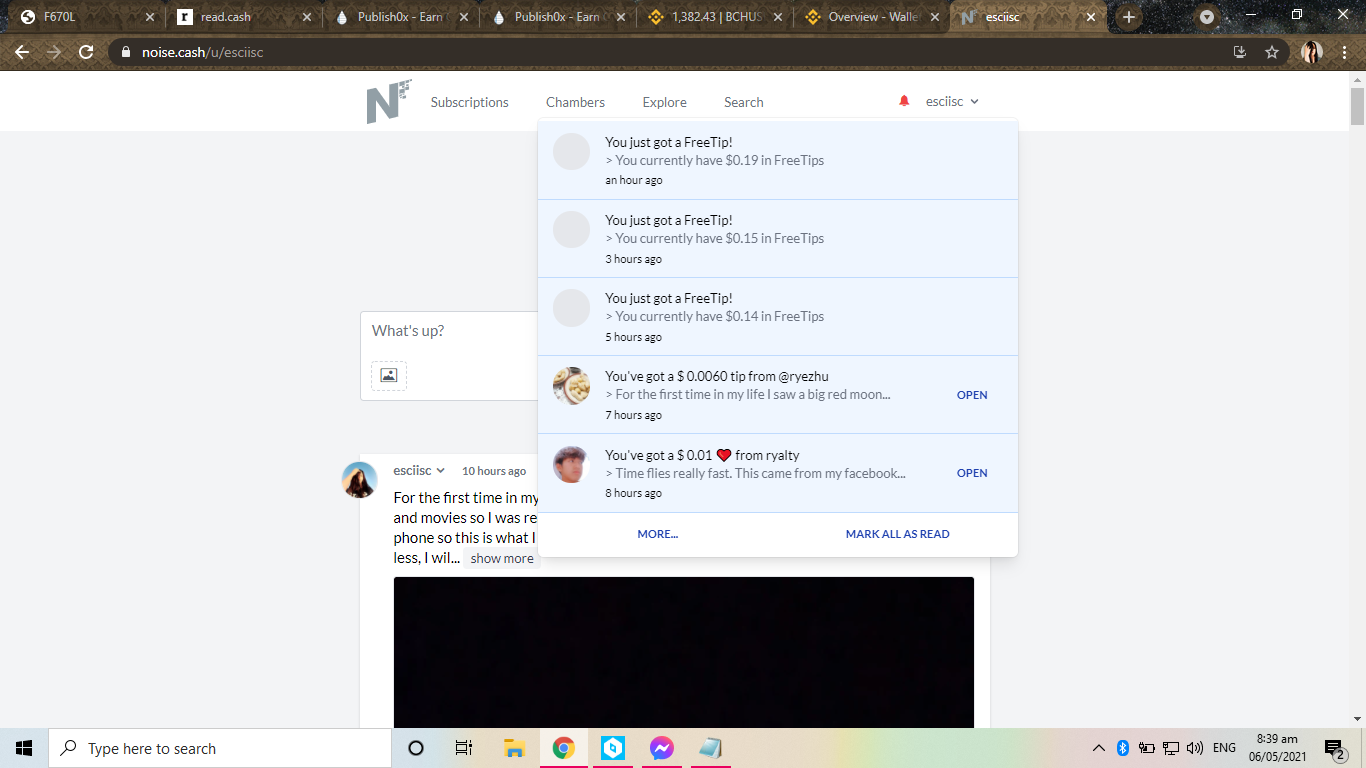Screen dimensions: 1366x768
Task: Click the $0.14 FreeTip notification
Action: pos(778,317)
